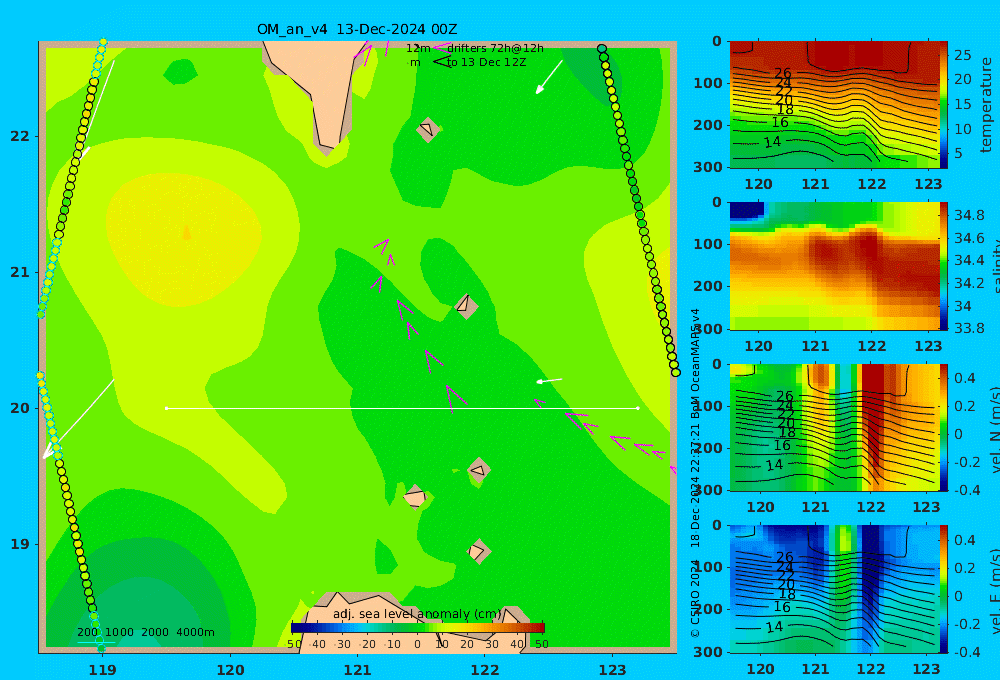Click the 'adj. sea level anomaly (cm)' label
This screenshot has width=1000, height=680.
tap(418, 614)
